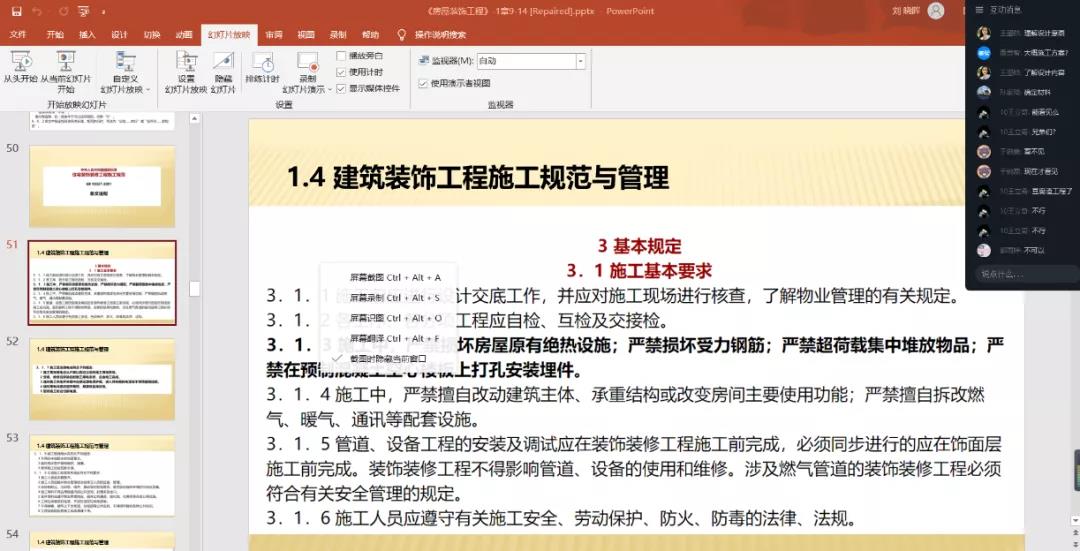Open the 插入 ribbon tab
The height and width of the screenshot is (551, 1080).
click(x=87, y=34)
